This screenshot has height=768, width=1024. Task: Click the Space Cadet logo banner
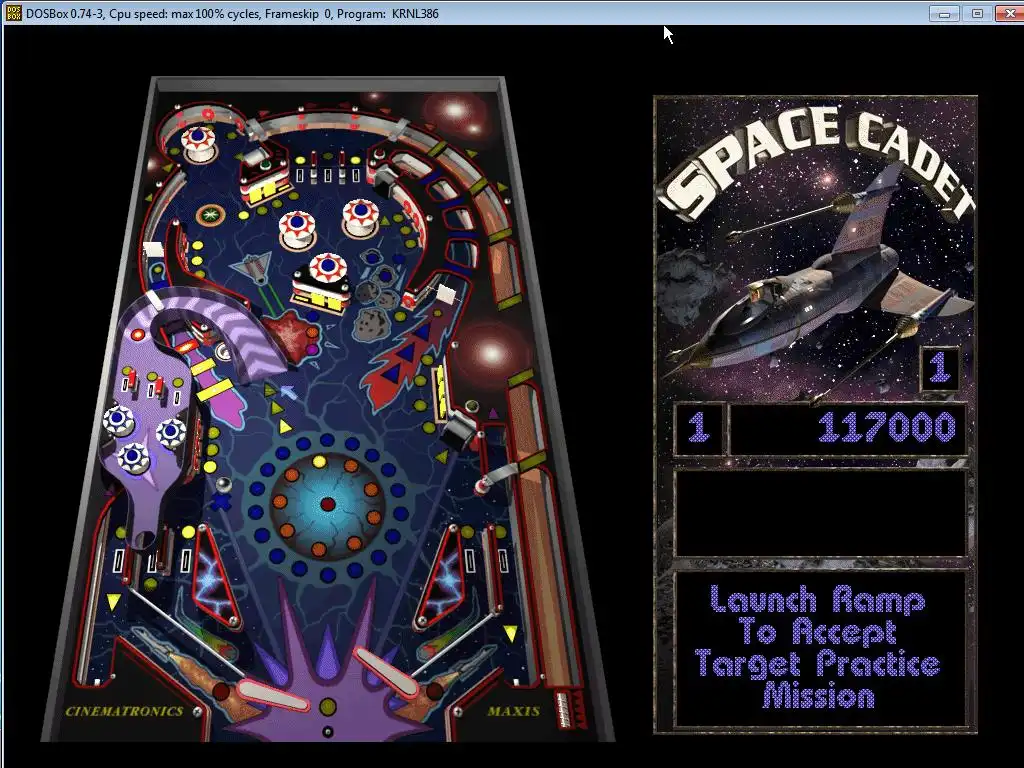(817, 162)
